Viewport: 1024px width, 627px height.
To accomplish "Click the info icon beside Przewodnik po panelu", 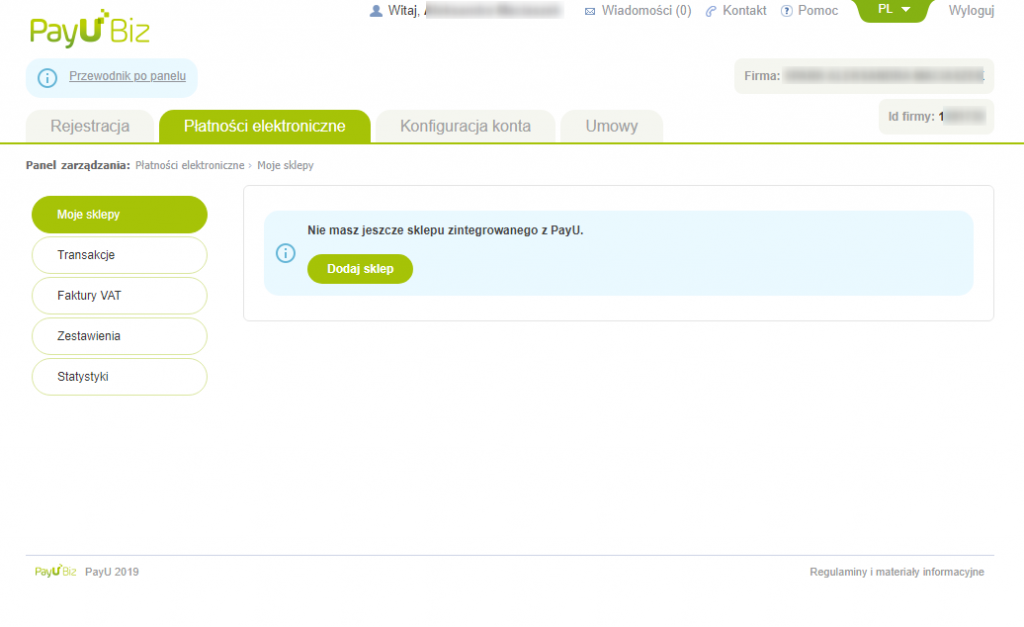I will coord(47,78).
